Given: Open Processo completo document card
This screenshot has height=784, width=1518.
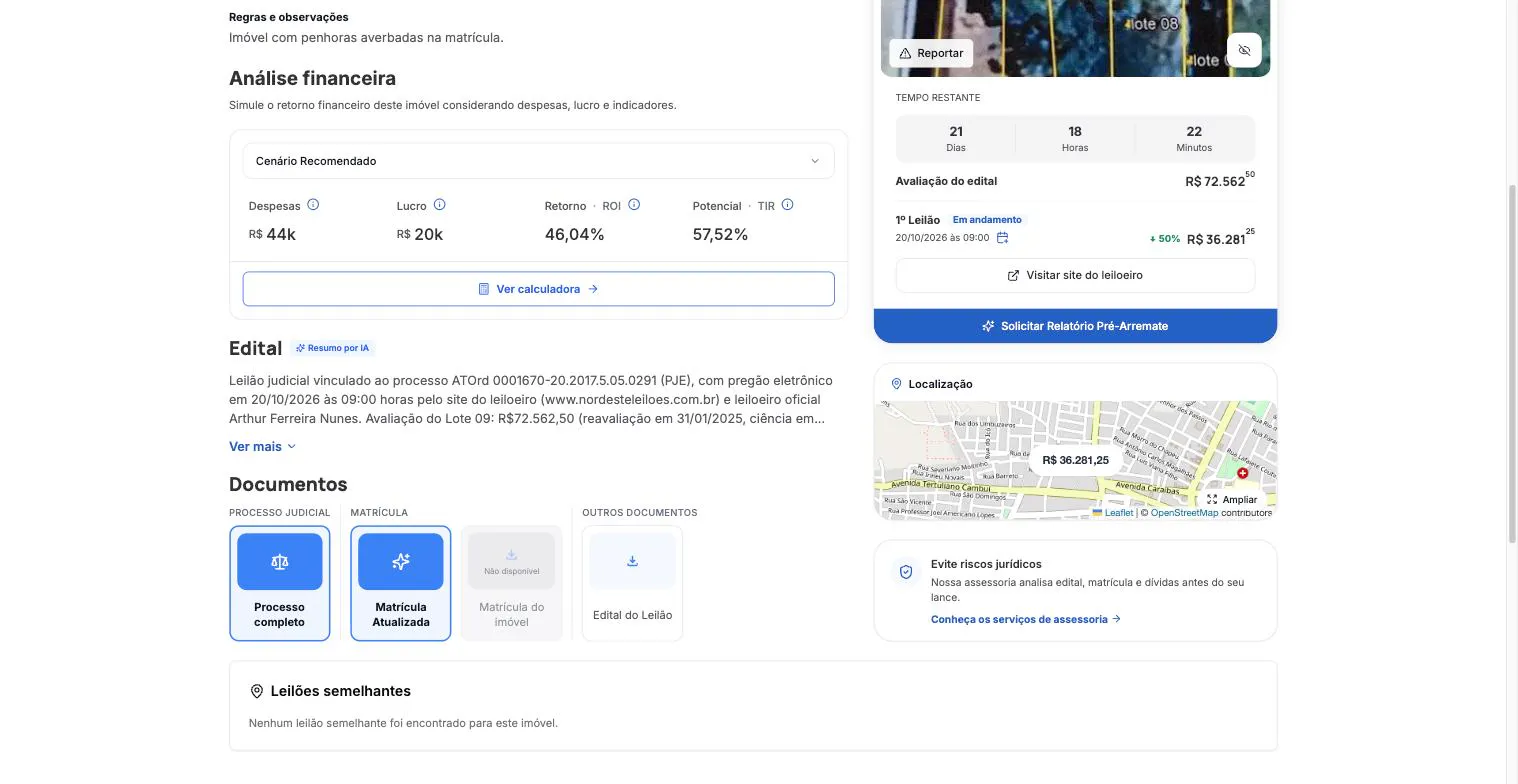Looking at the screenshot, I should [279, 583].
